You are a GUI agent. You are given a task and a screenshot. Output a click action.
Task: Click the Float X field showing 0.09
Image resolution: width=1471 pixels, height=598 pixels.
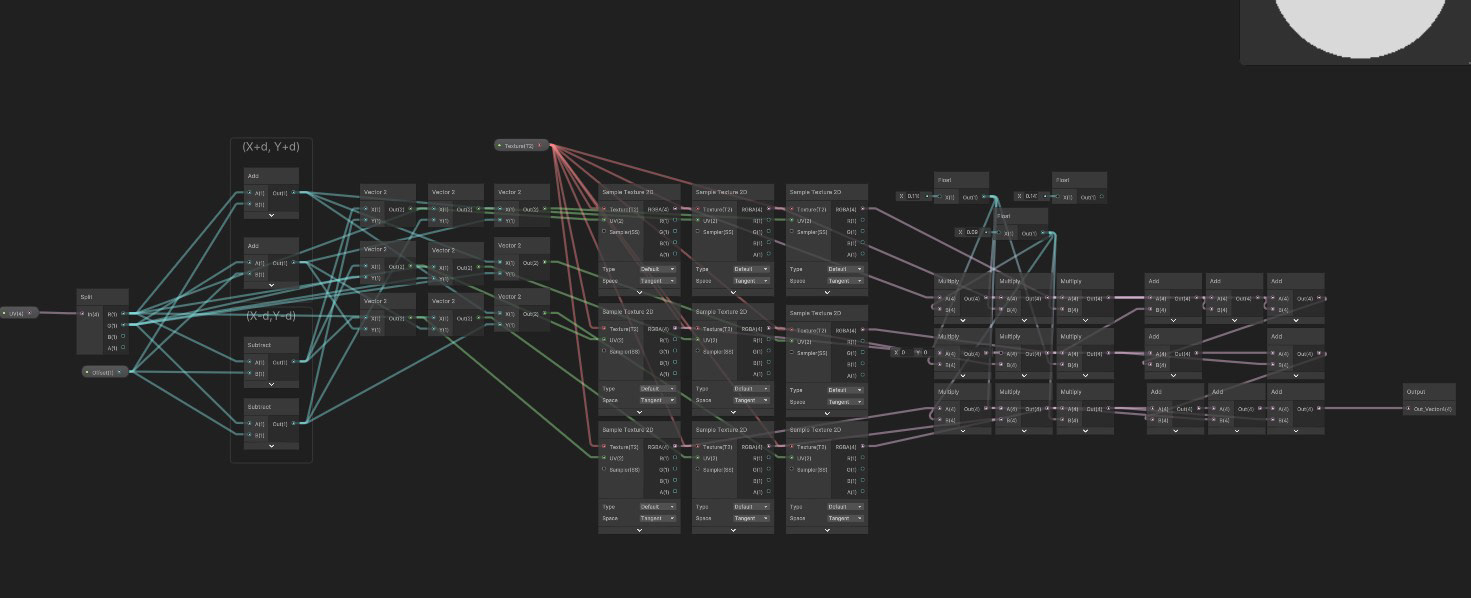tap(972, 233)
